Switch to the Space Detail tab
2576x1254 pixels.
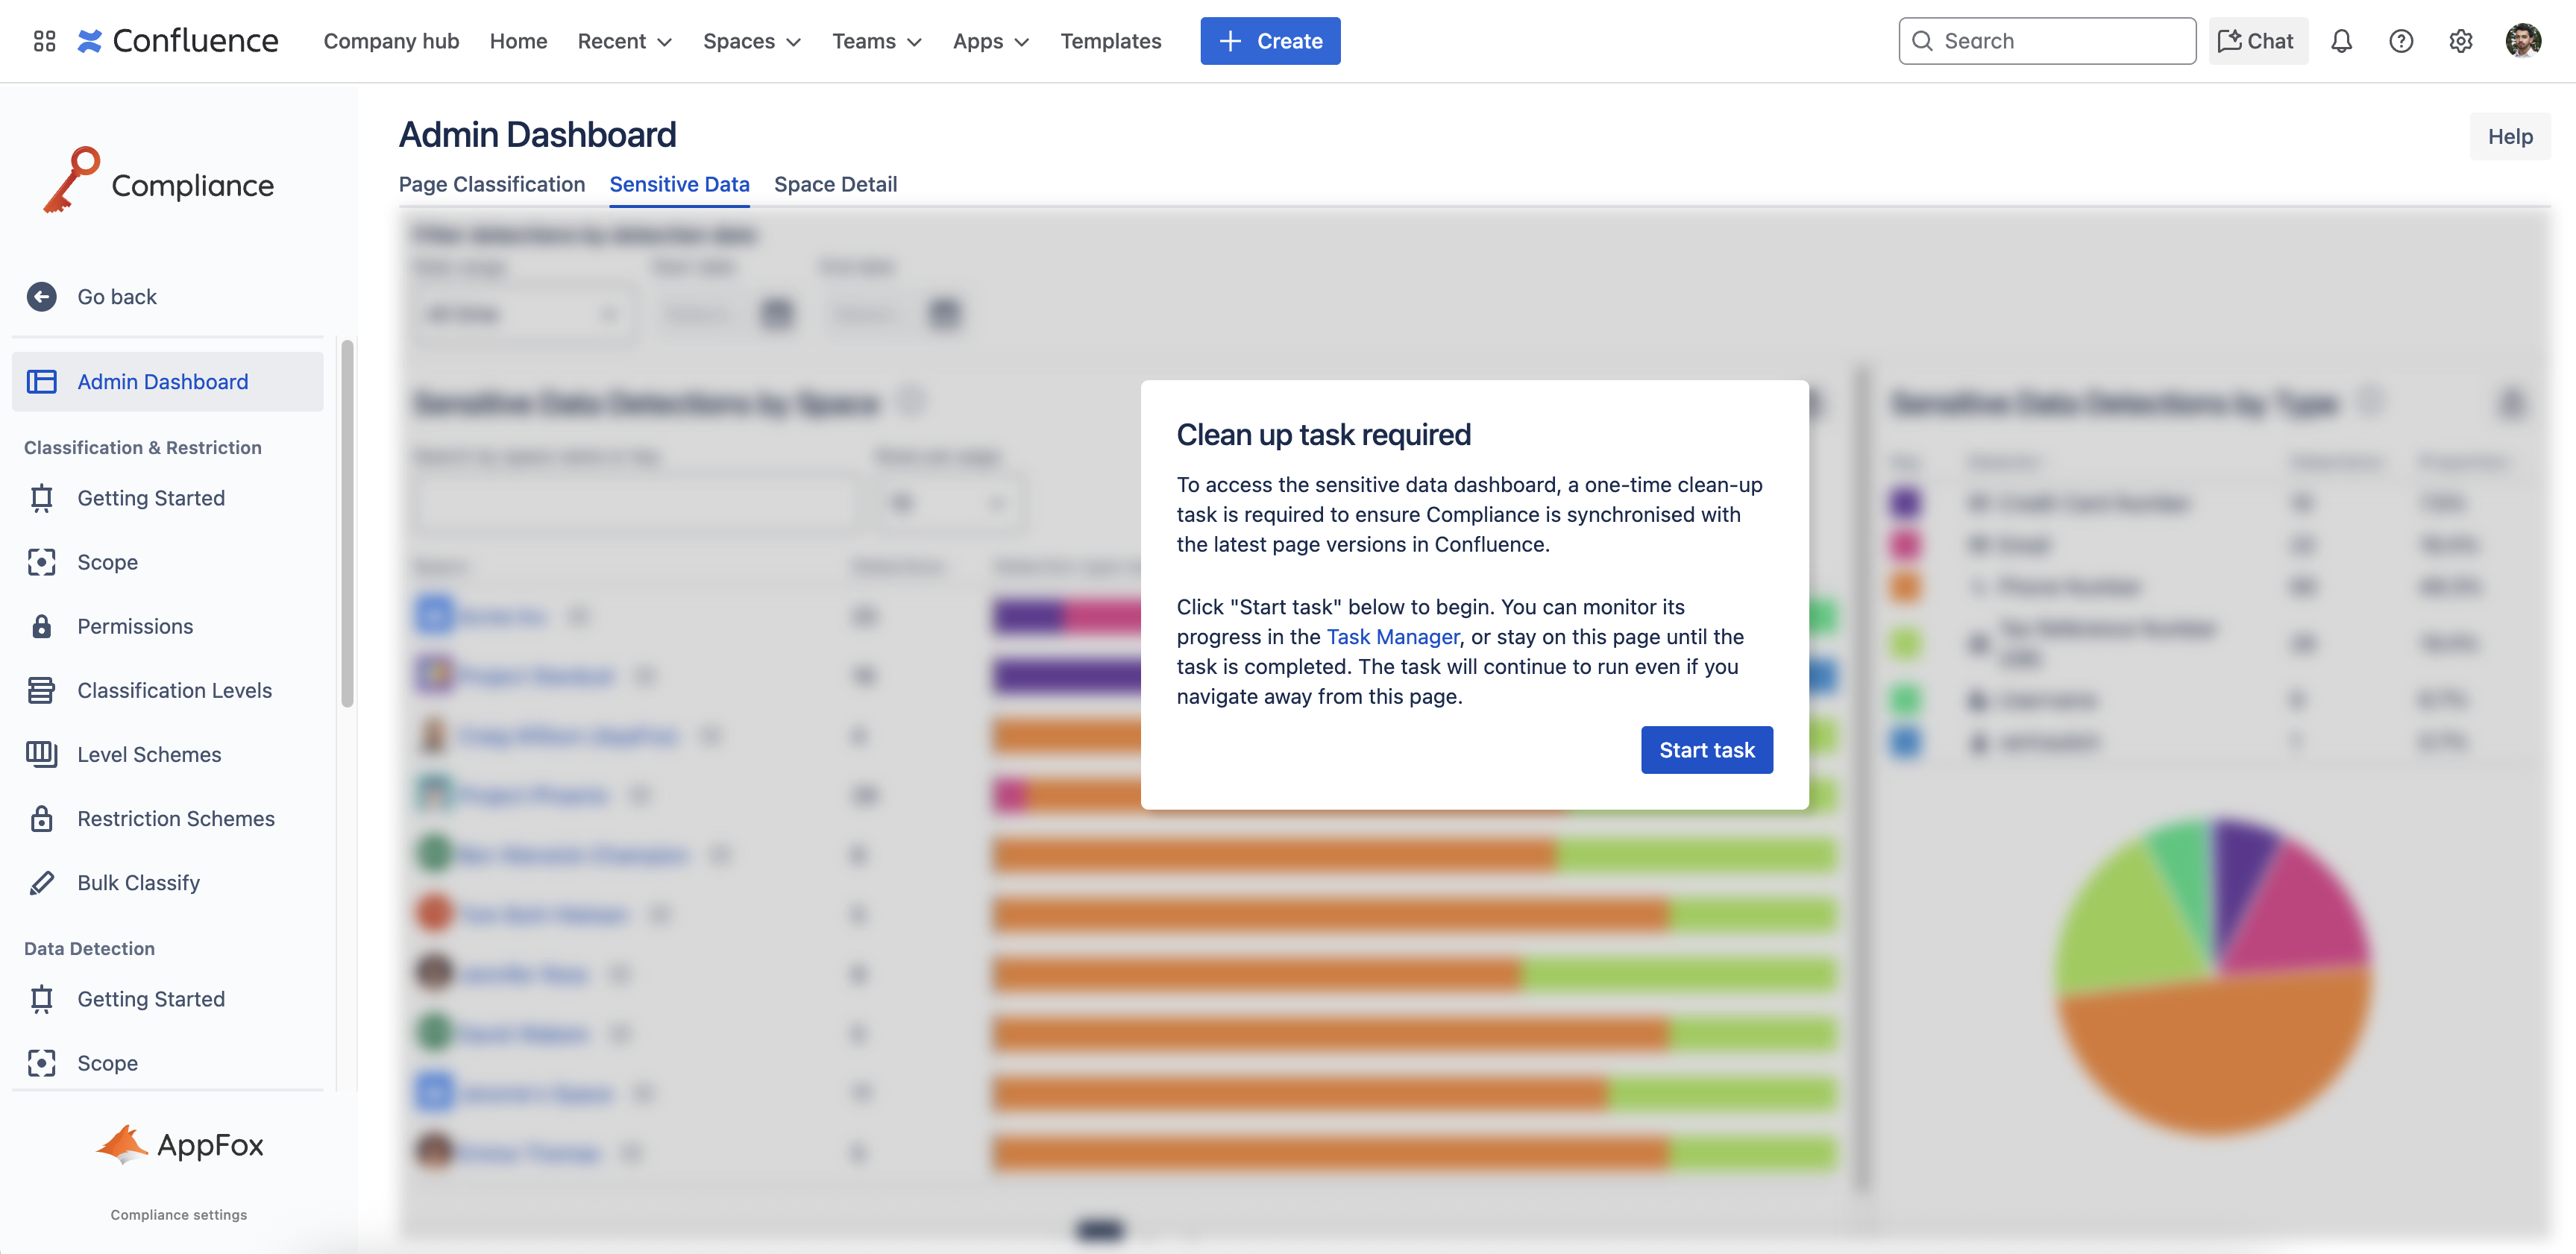[835, 184]
